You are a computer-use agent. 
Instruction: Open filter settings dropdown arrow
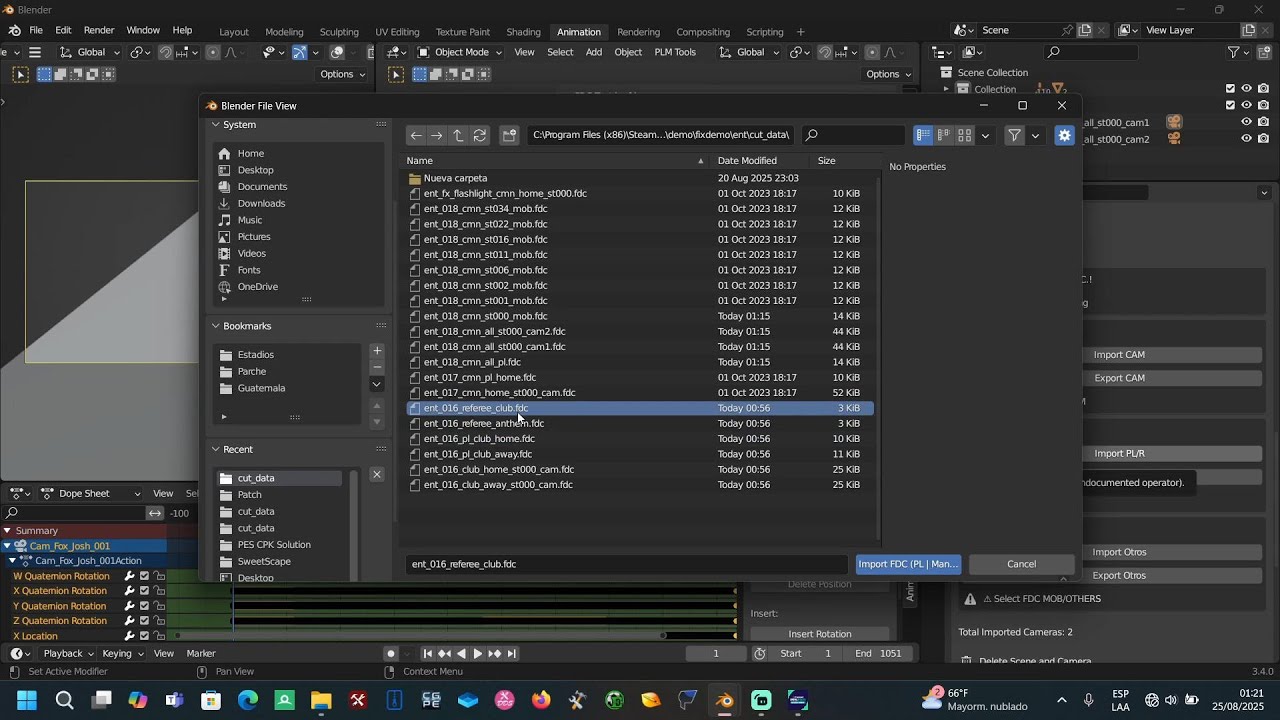pyautogui.click(x=1036, y=135)
